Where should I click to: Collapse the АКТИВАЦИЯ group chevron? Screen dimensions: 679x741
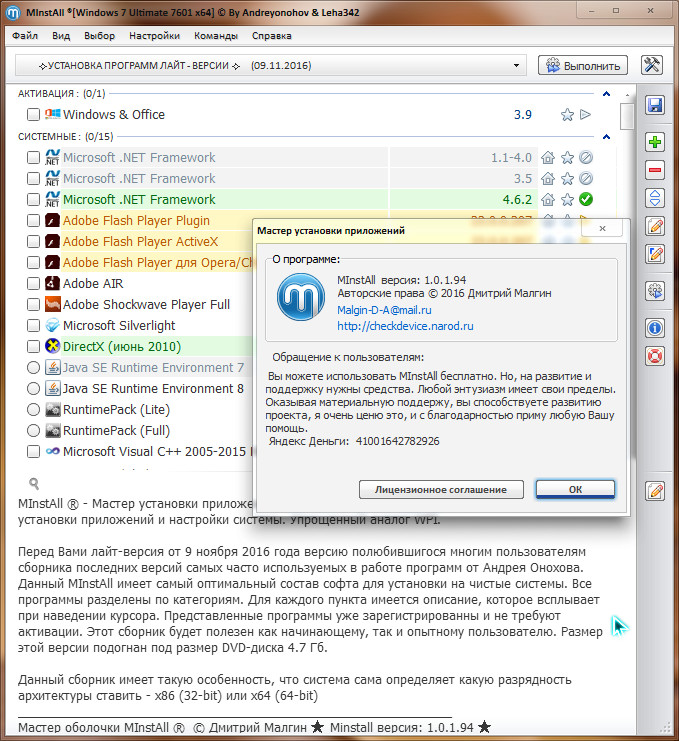click(x=607, y=94)
